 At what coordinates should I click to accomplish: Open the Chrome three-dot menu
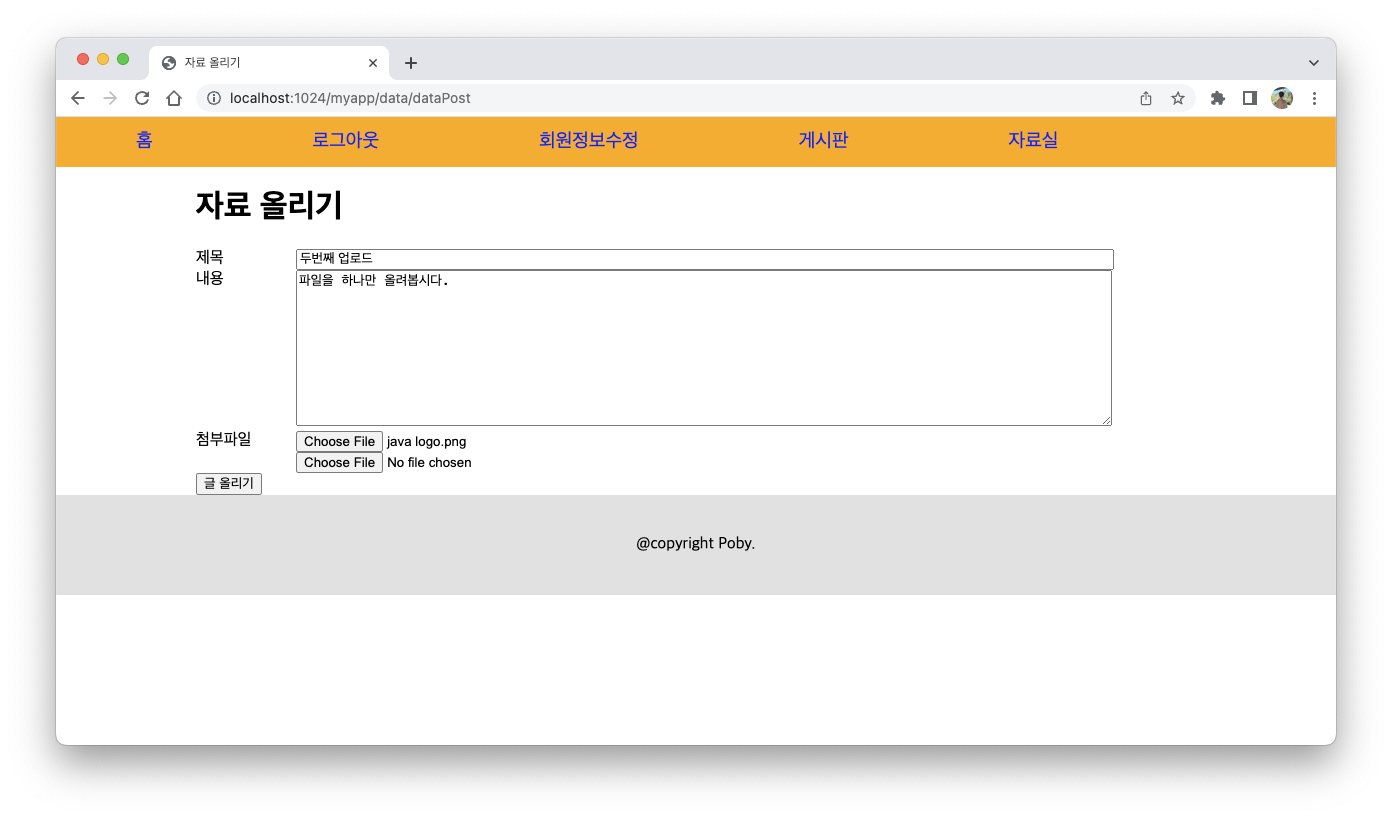[x=1314, y=98]
